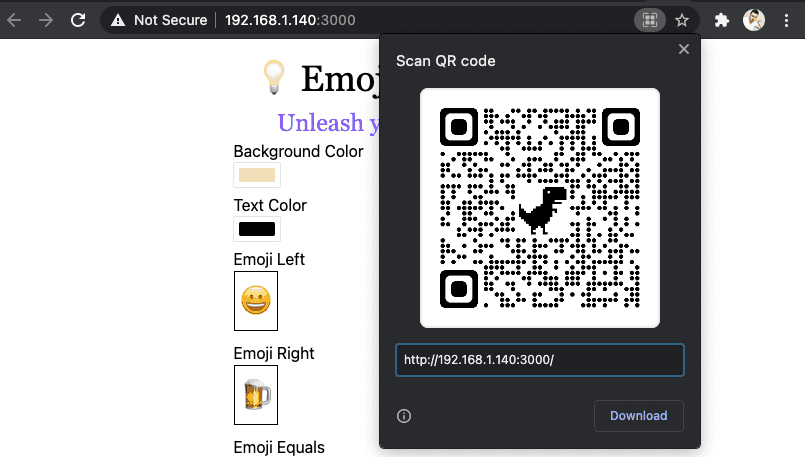The width and height of the screenshot is (805, 457).
Task: Download the QR code image
Action: (639, 416)
